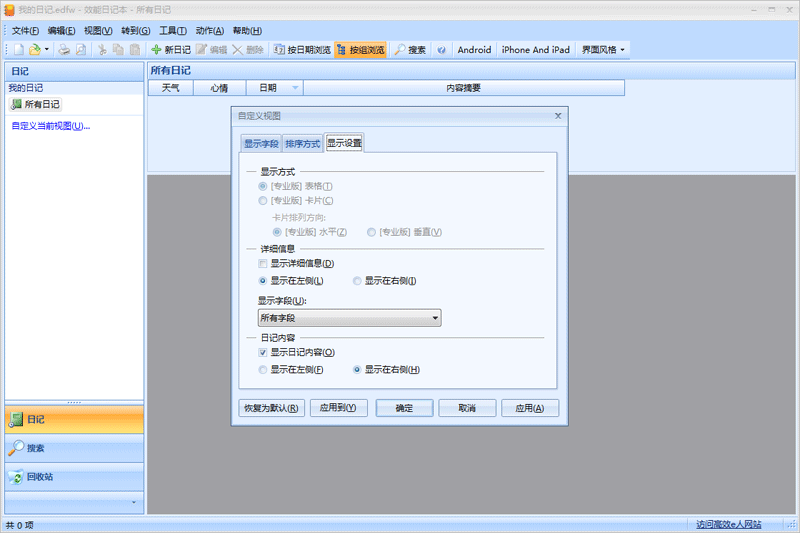Click the iPhone And iPad button
Viewport: 800px width, 533px height.
(x=535, y=49)
